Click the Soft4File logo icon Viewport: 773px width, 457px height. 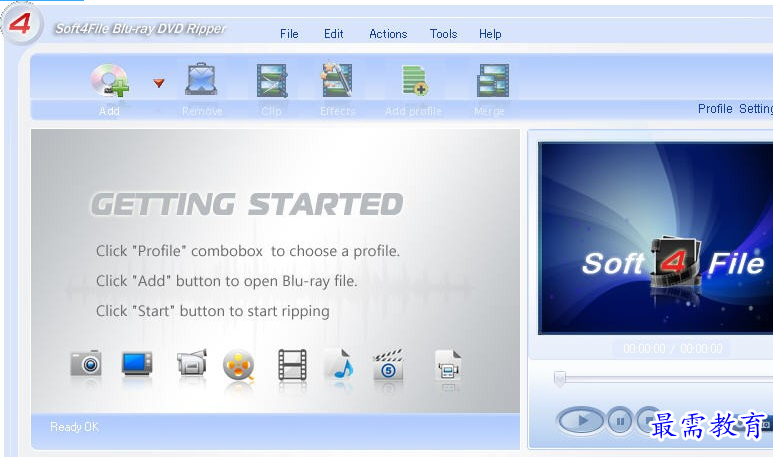point(20,23)
